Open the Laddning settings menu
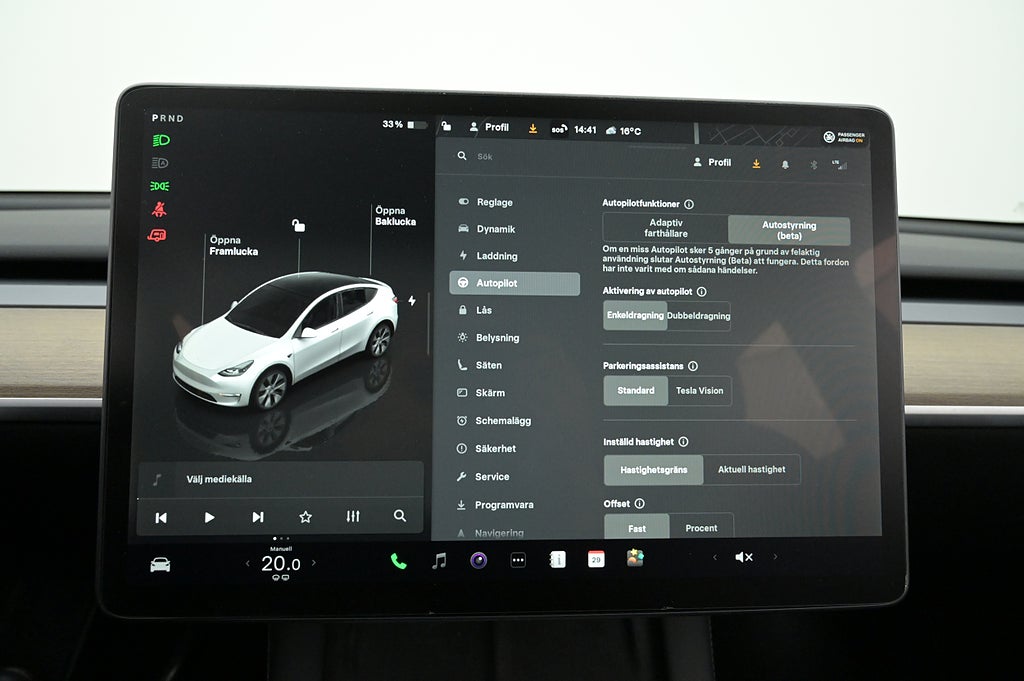The image size is (1024, 681). [496, 256]
